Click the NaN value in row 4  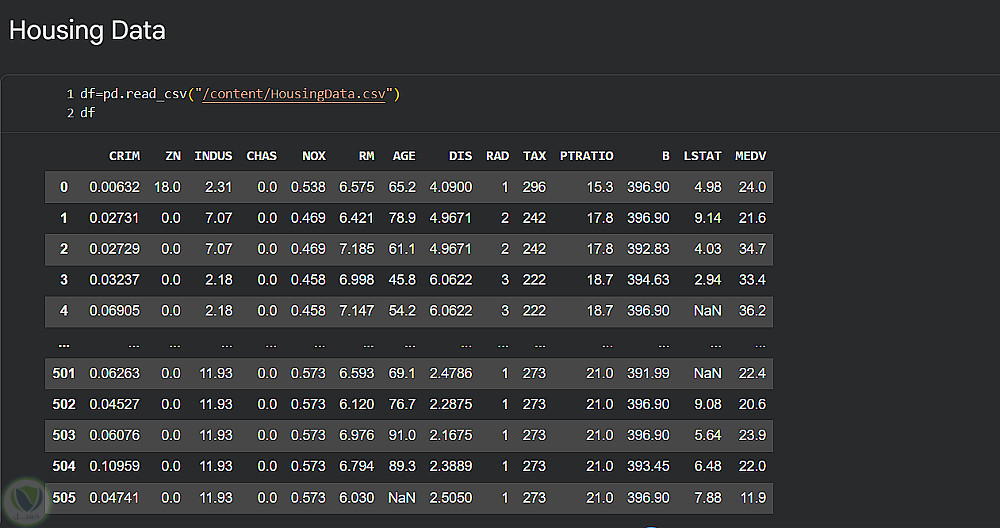[707, 311]
